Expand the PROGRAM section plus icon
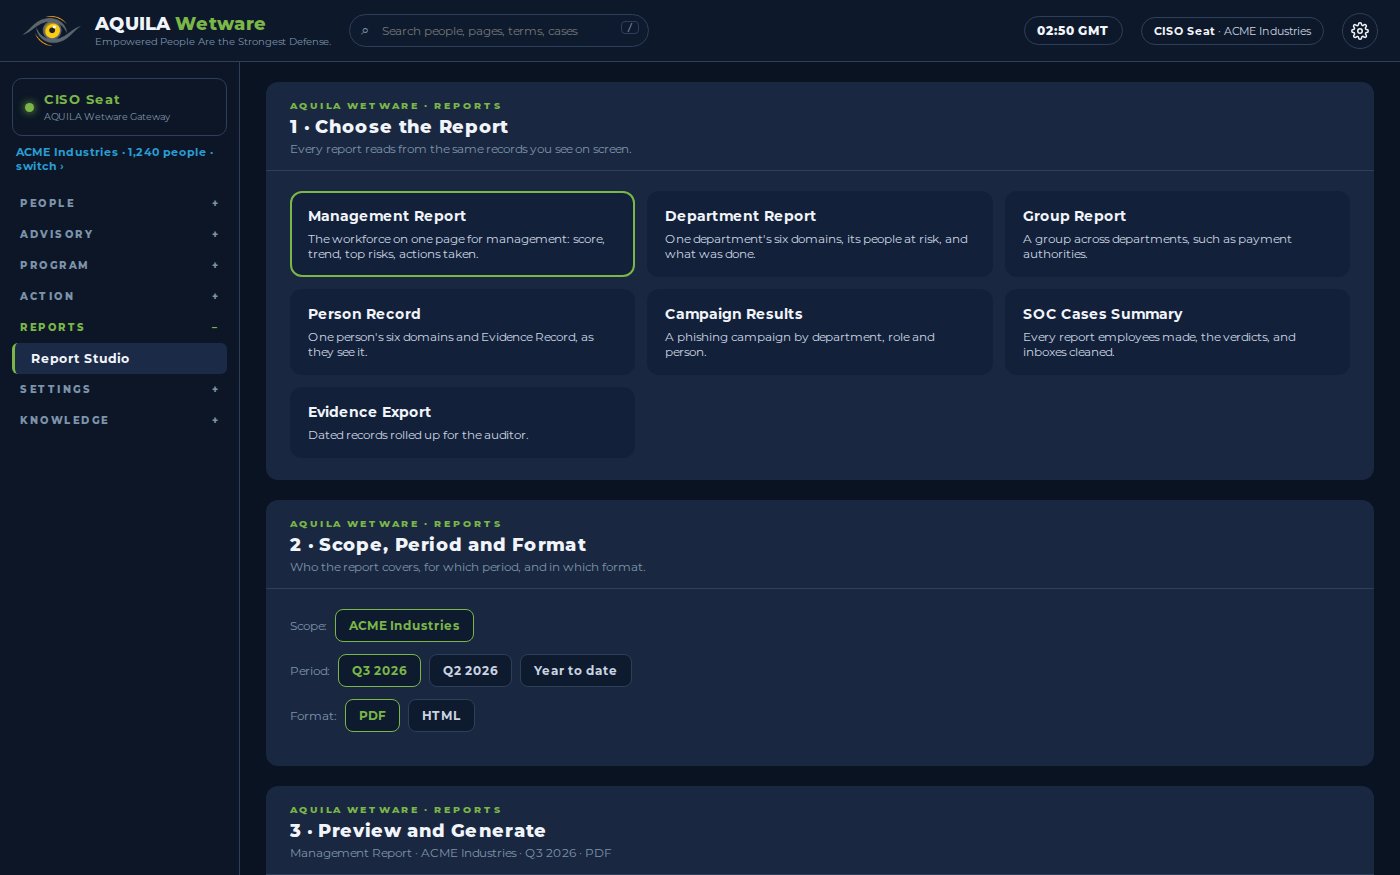This screenshot has height=875, width=1400. [x=215, y=265]
